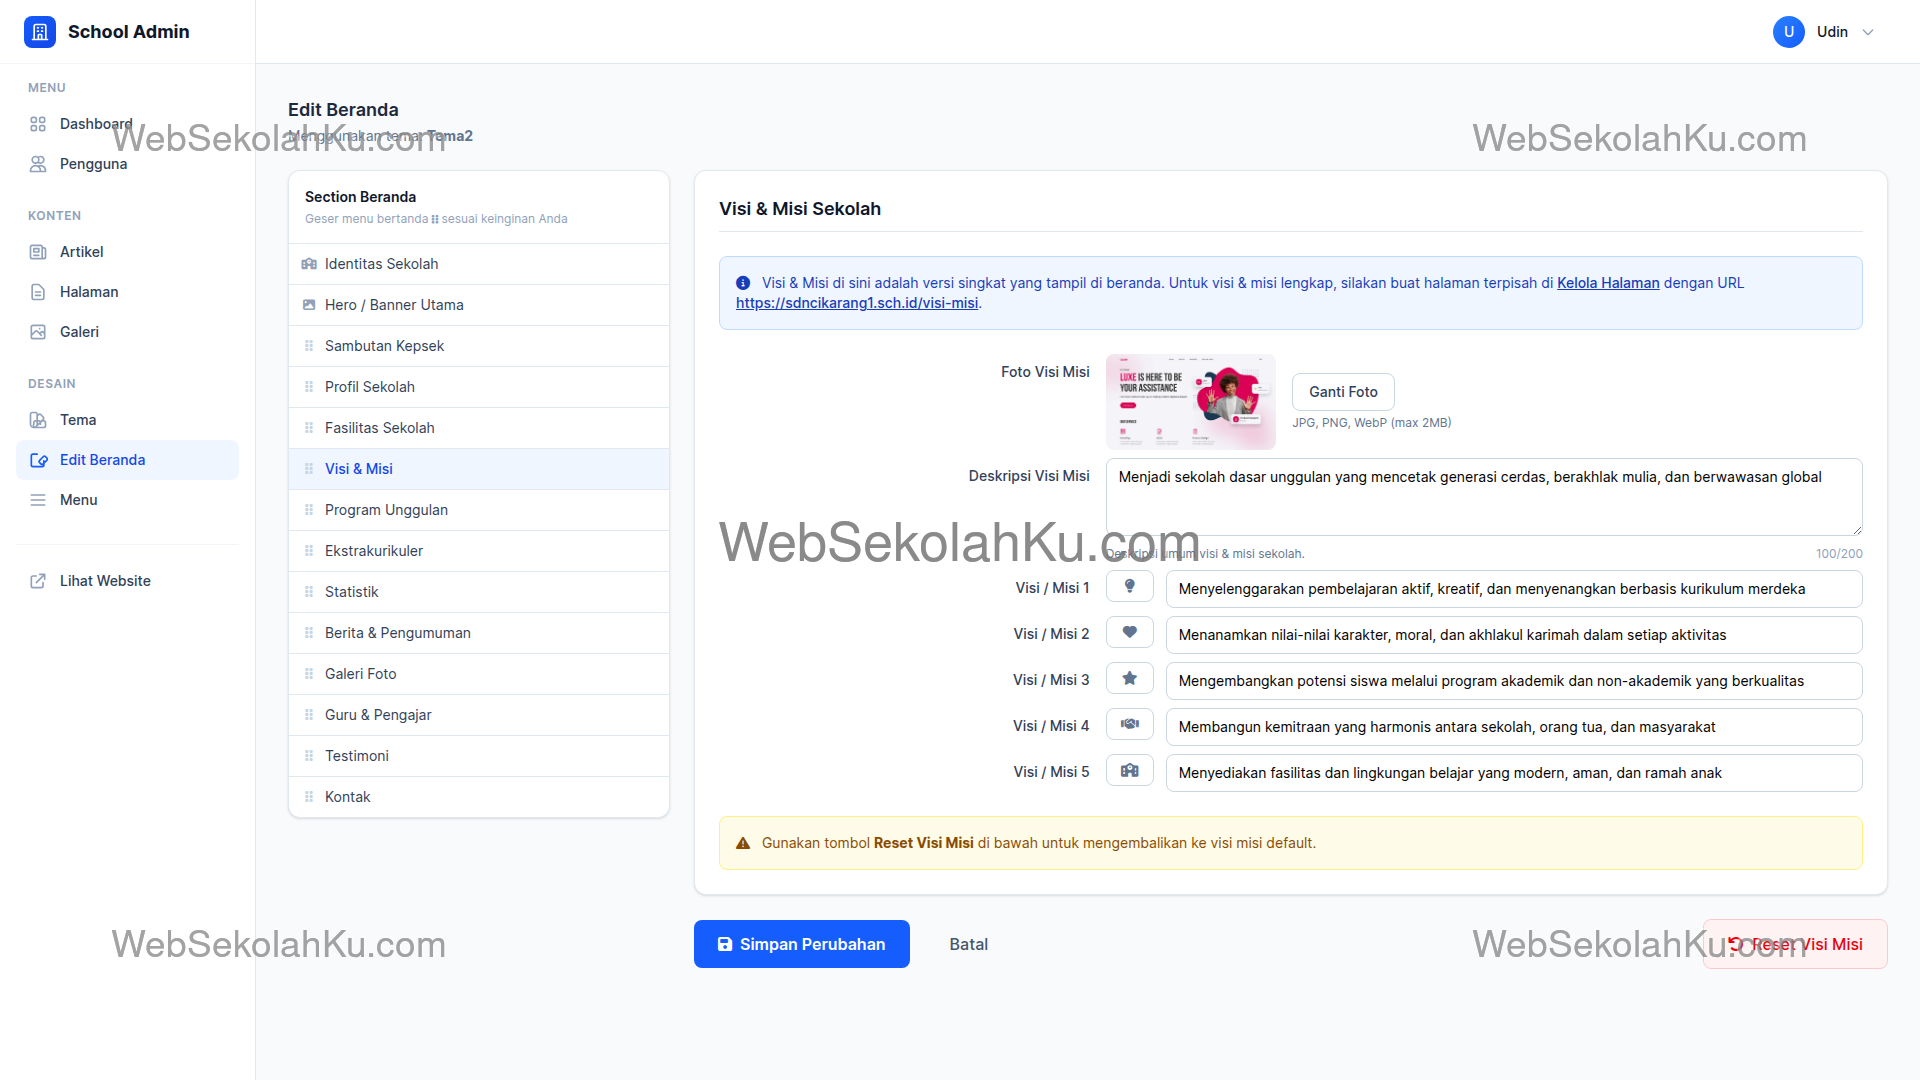
Task: Focus the Visi / Misi 3 text field
Action: (x=1514, y=681)
